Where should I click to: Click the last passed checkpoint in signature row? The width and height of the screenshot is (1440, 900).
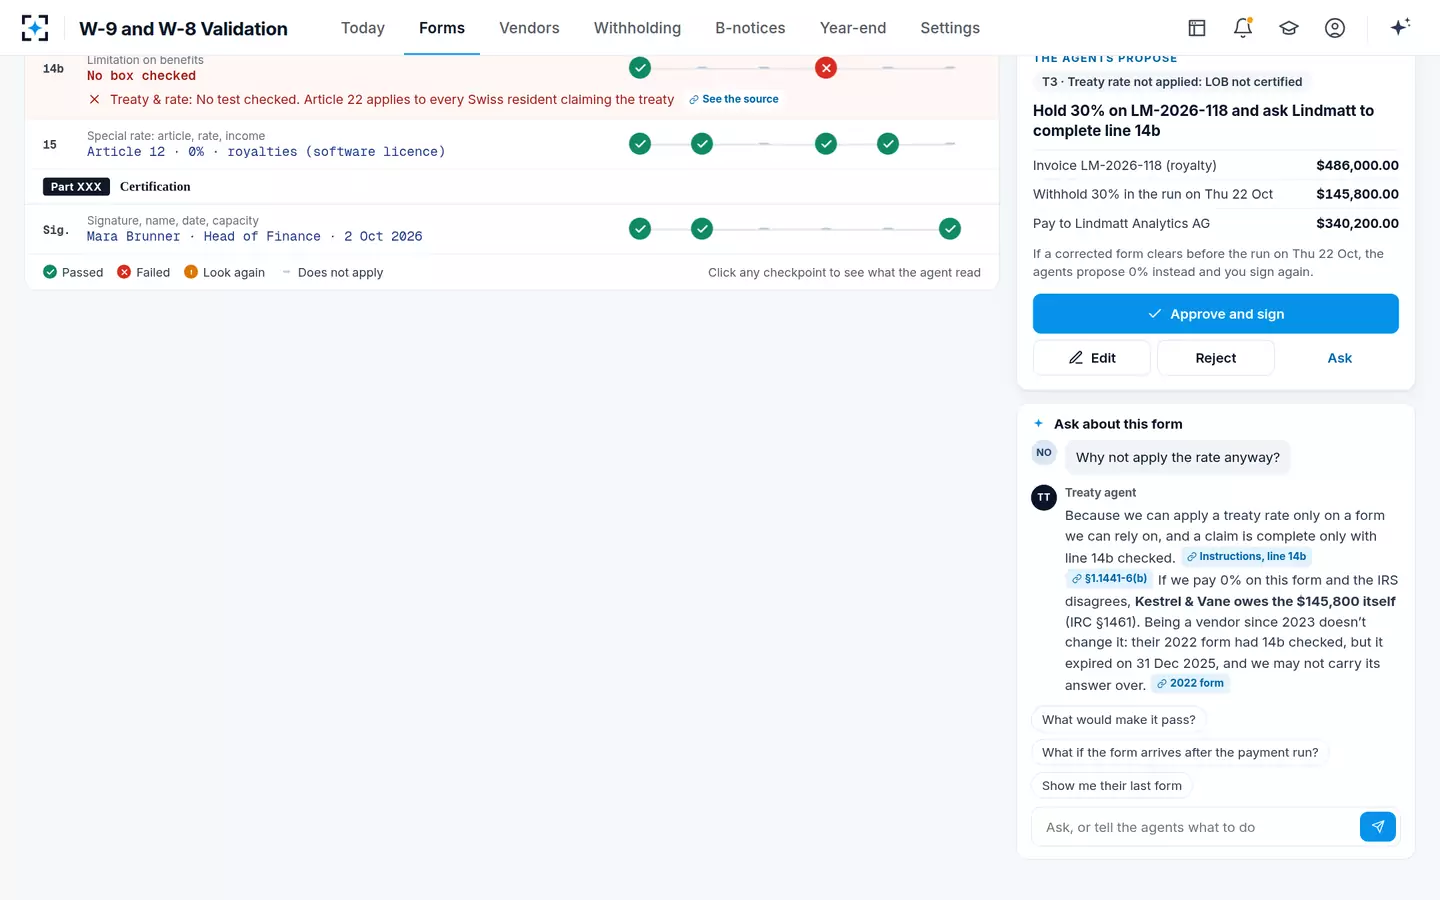click(x=950, y=229)
